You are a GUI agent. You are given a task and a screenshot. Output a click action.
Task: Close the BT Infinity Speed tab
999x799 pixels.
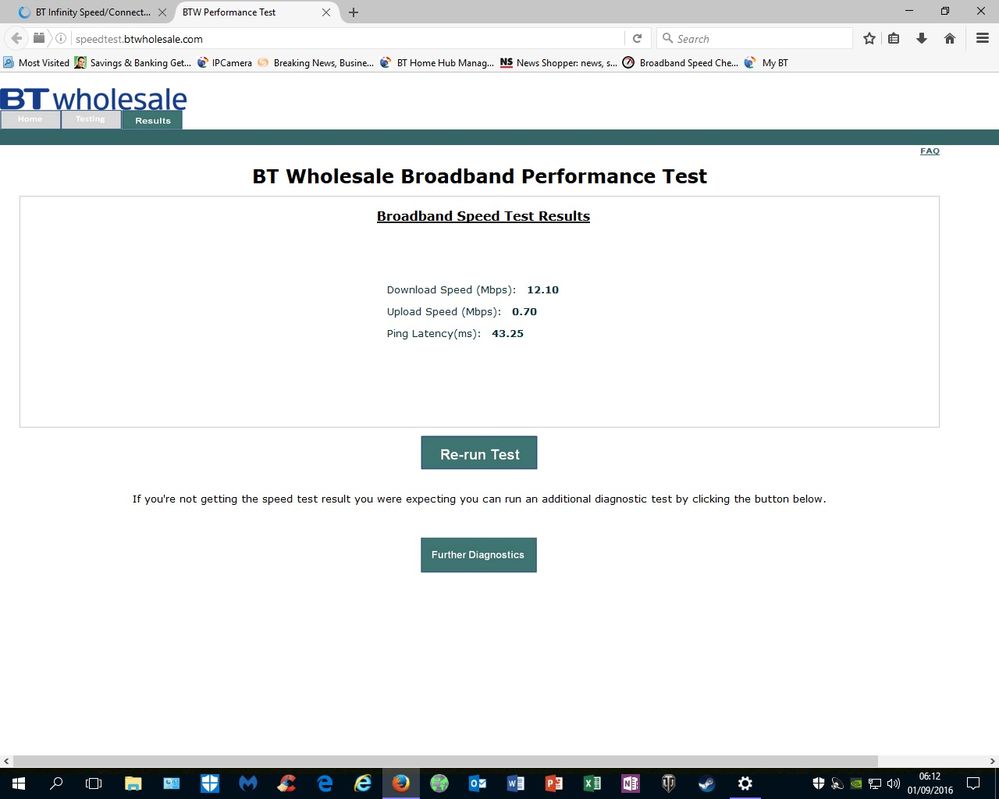(162, 12)
